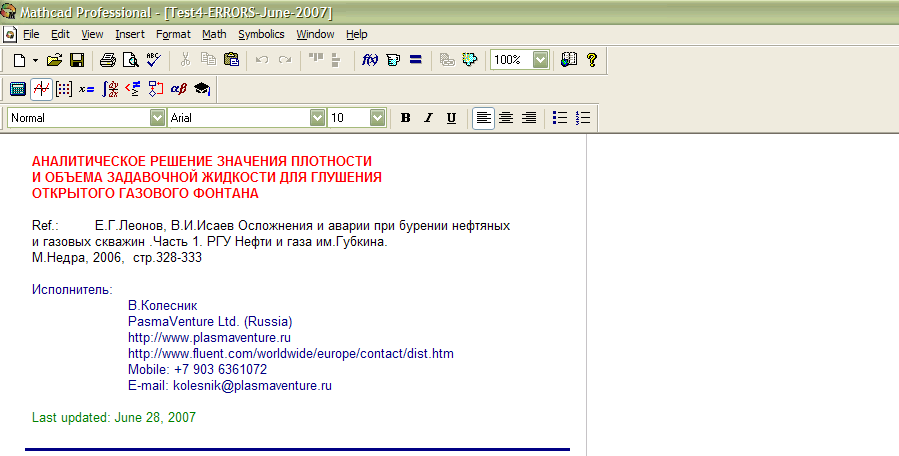Click the Undo arrow
The height and width of the screenshot is (456, 899).
(262, 60)
